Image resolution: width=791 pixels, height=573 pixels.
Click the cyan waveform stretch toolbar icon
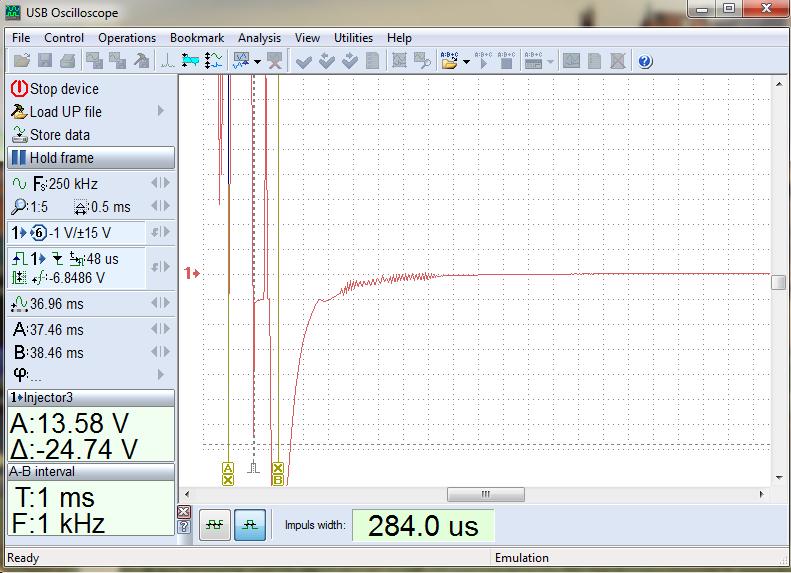(190, 61)
